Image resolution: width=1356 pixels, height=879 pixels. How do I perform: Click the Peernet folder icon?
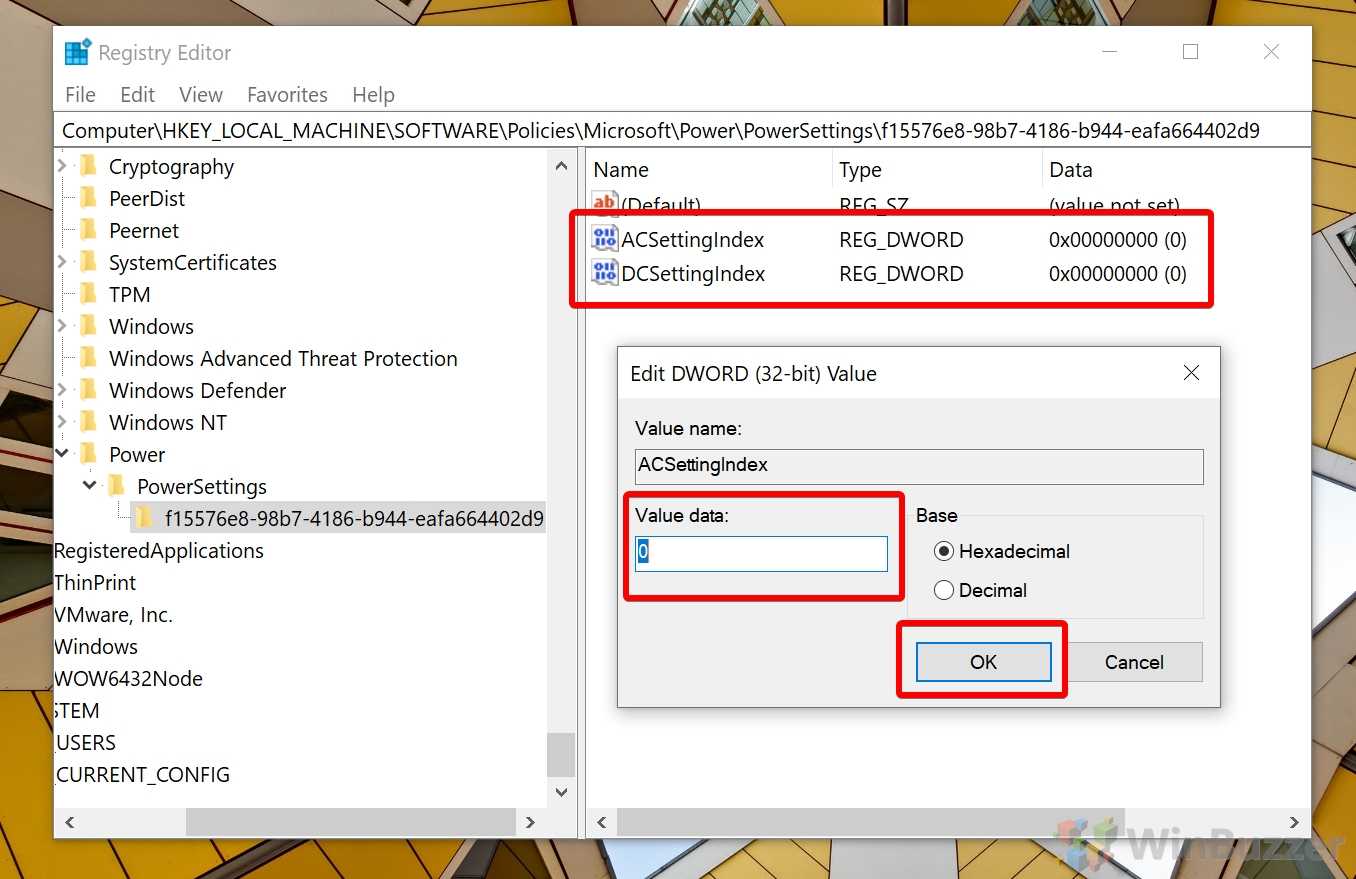[x=89, y=230]
